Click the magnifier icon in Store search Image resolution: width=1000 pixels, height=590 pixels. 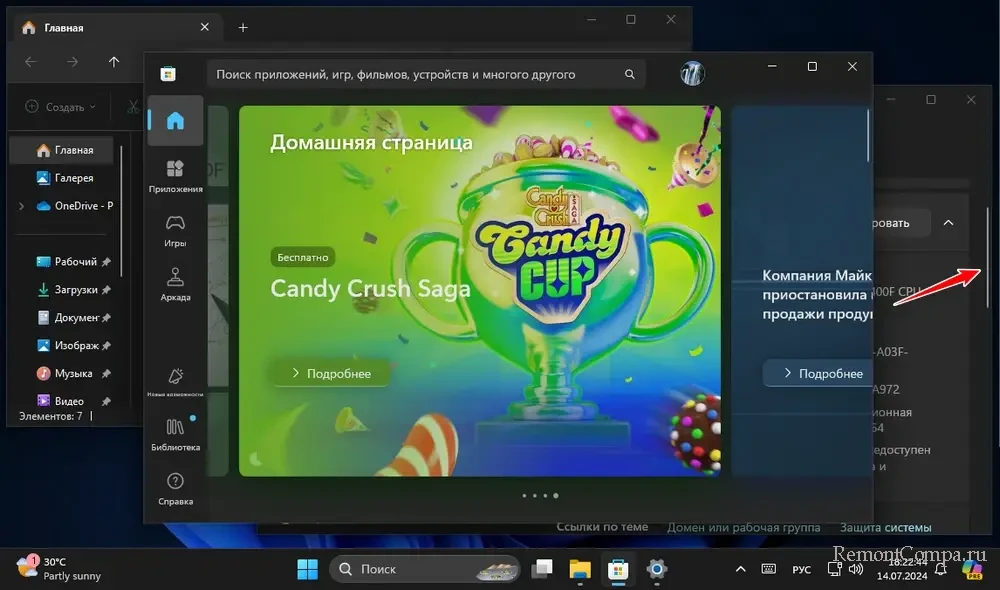(629, 75)
